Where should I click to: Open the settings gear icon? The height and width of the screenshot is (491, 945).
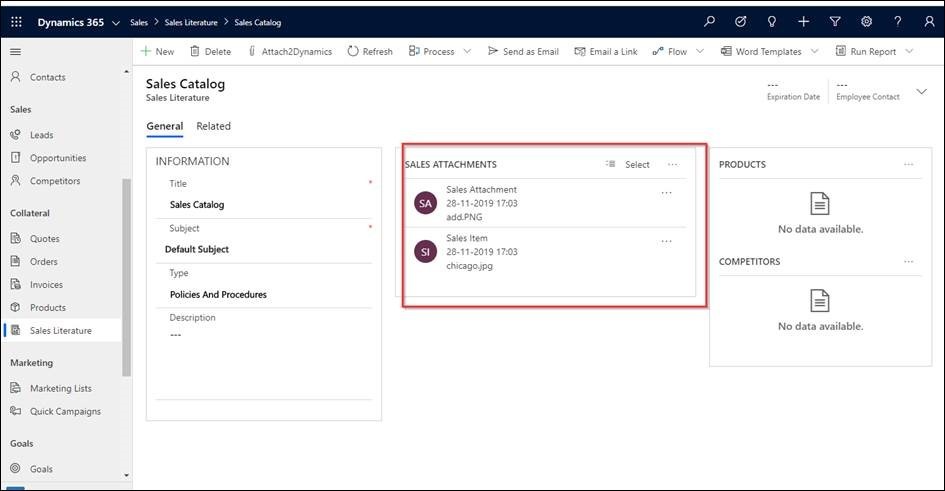tap(866, 22)
